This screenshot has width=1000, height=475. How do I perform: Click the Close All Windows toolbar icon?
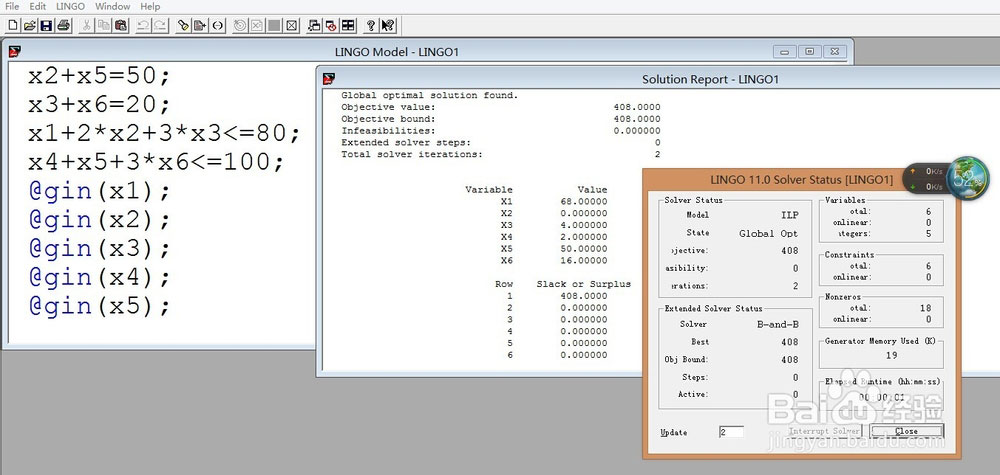(331, 26)
